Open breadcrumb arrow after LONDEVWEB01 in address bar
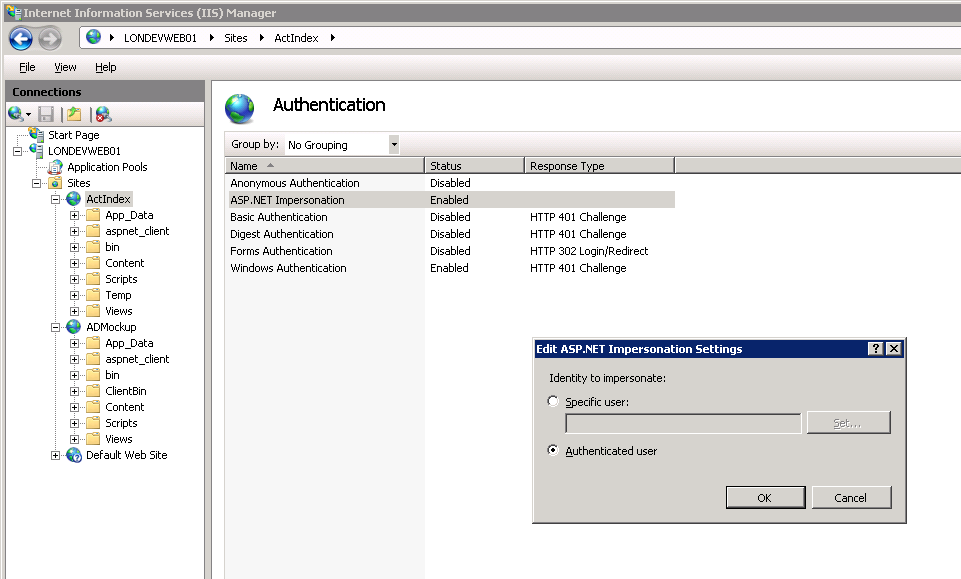This screenshot has width=961, height=579. click(211, 38)
